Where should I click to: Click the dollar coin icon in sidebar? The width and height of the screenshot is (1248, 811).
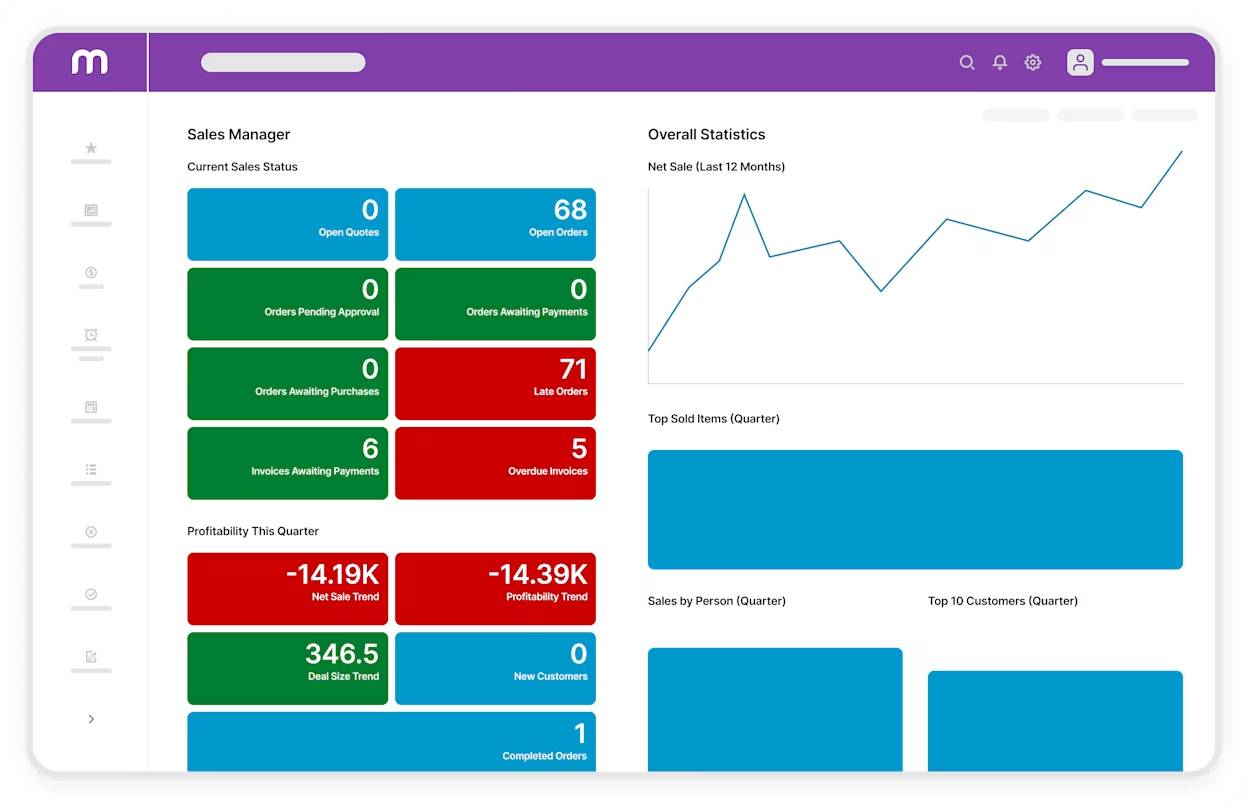click(91, 273)
